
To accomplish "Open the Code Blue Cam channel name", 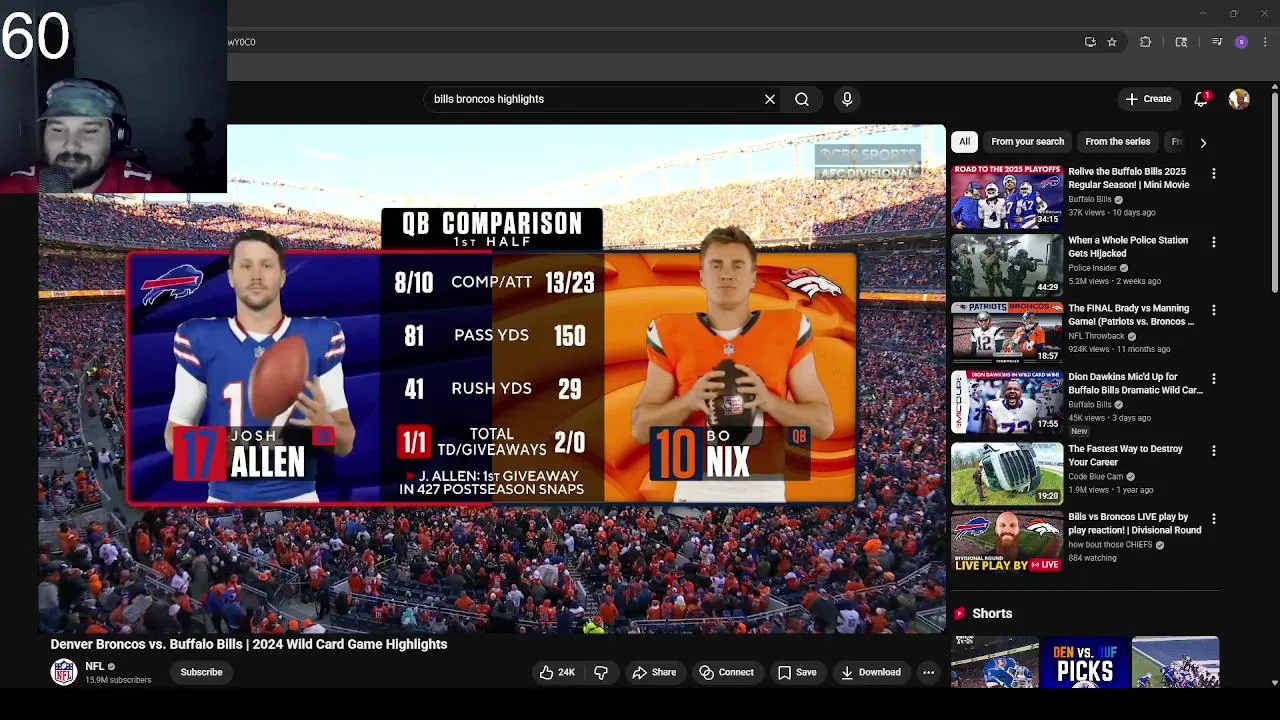I will tap(1095, 476).
